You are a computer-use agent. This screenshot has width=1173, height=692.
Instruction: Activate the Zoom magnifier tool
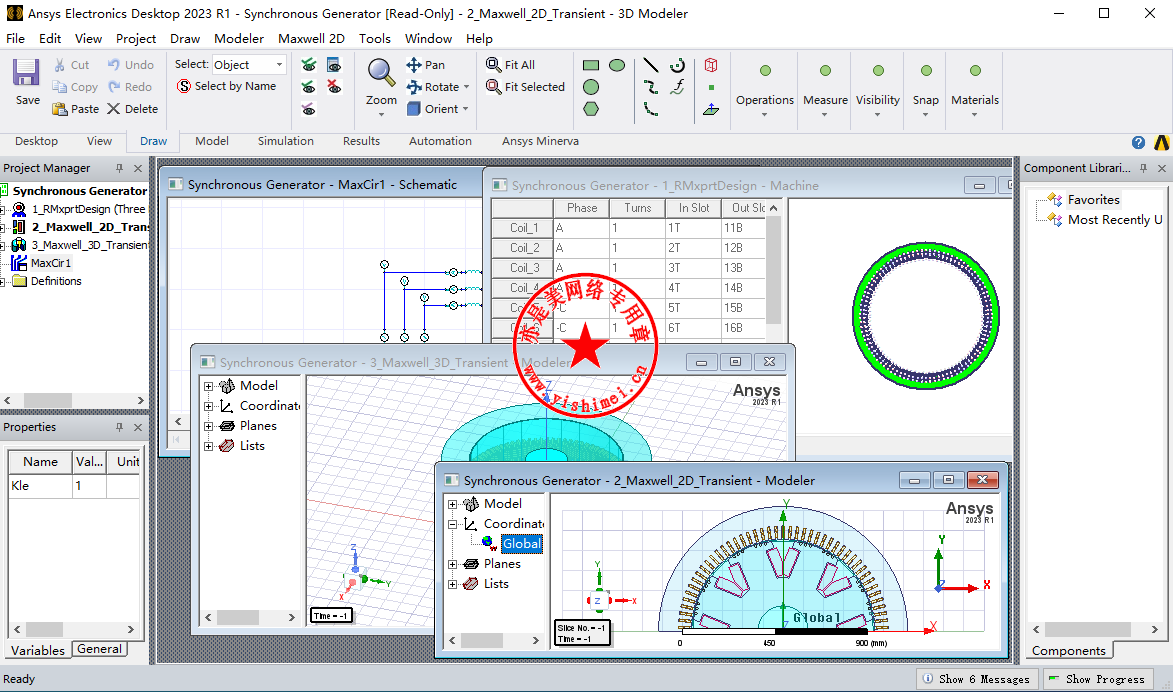coord(381,73)
